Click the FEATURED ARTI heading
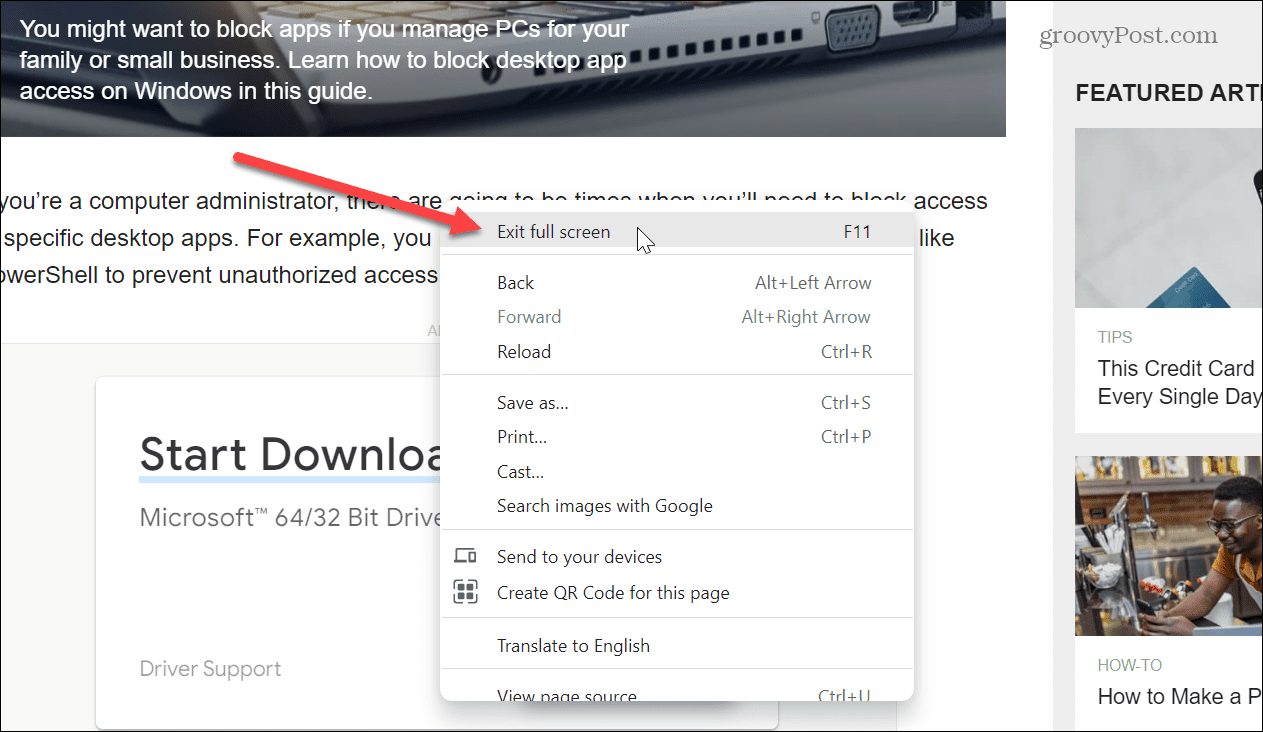Image resolution: width=1263 pixels, height=732 pixels. tap(1169, 93)
